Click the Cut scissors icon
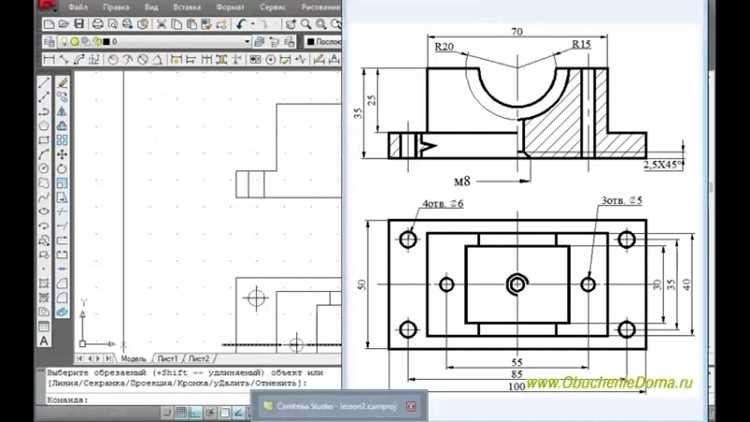The height and width of the screenshot is (422, 750). (161, 24)
